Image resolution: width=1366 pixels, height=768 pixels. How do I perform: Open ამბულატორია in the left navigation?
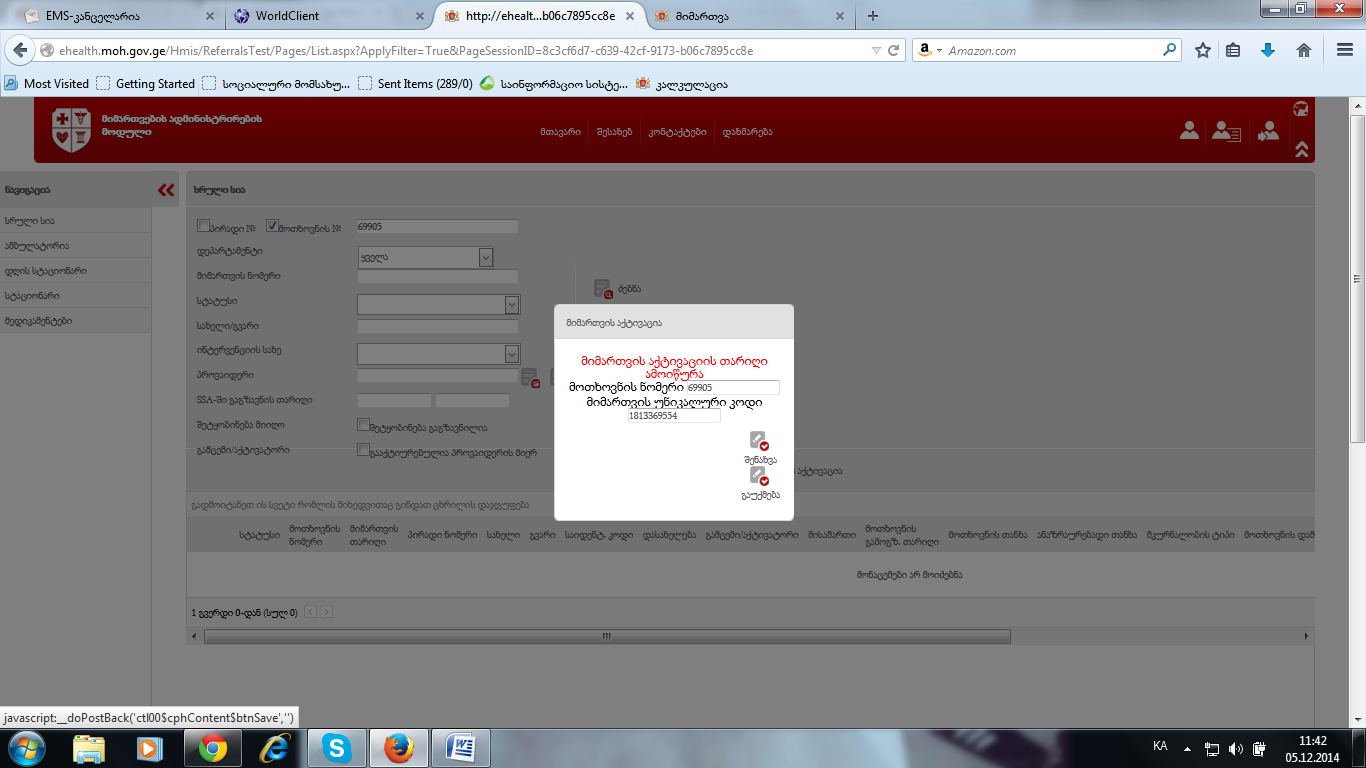[x=37, y=245]
